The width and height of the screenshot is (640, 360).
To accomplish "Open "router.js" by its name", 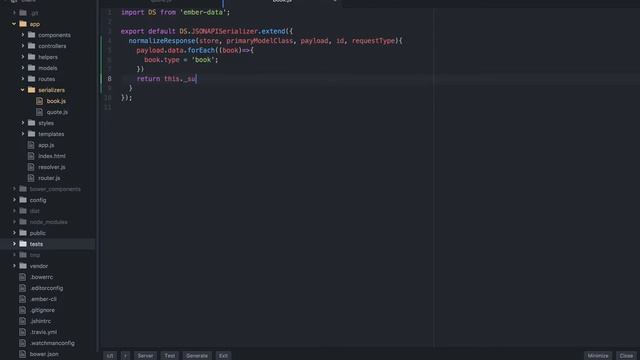I will point(49,178).
